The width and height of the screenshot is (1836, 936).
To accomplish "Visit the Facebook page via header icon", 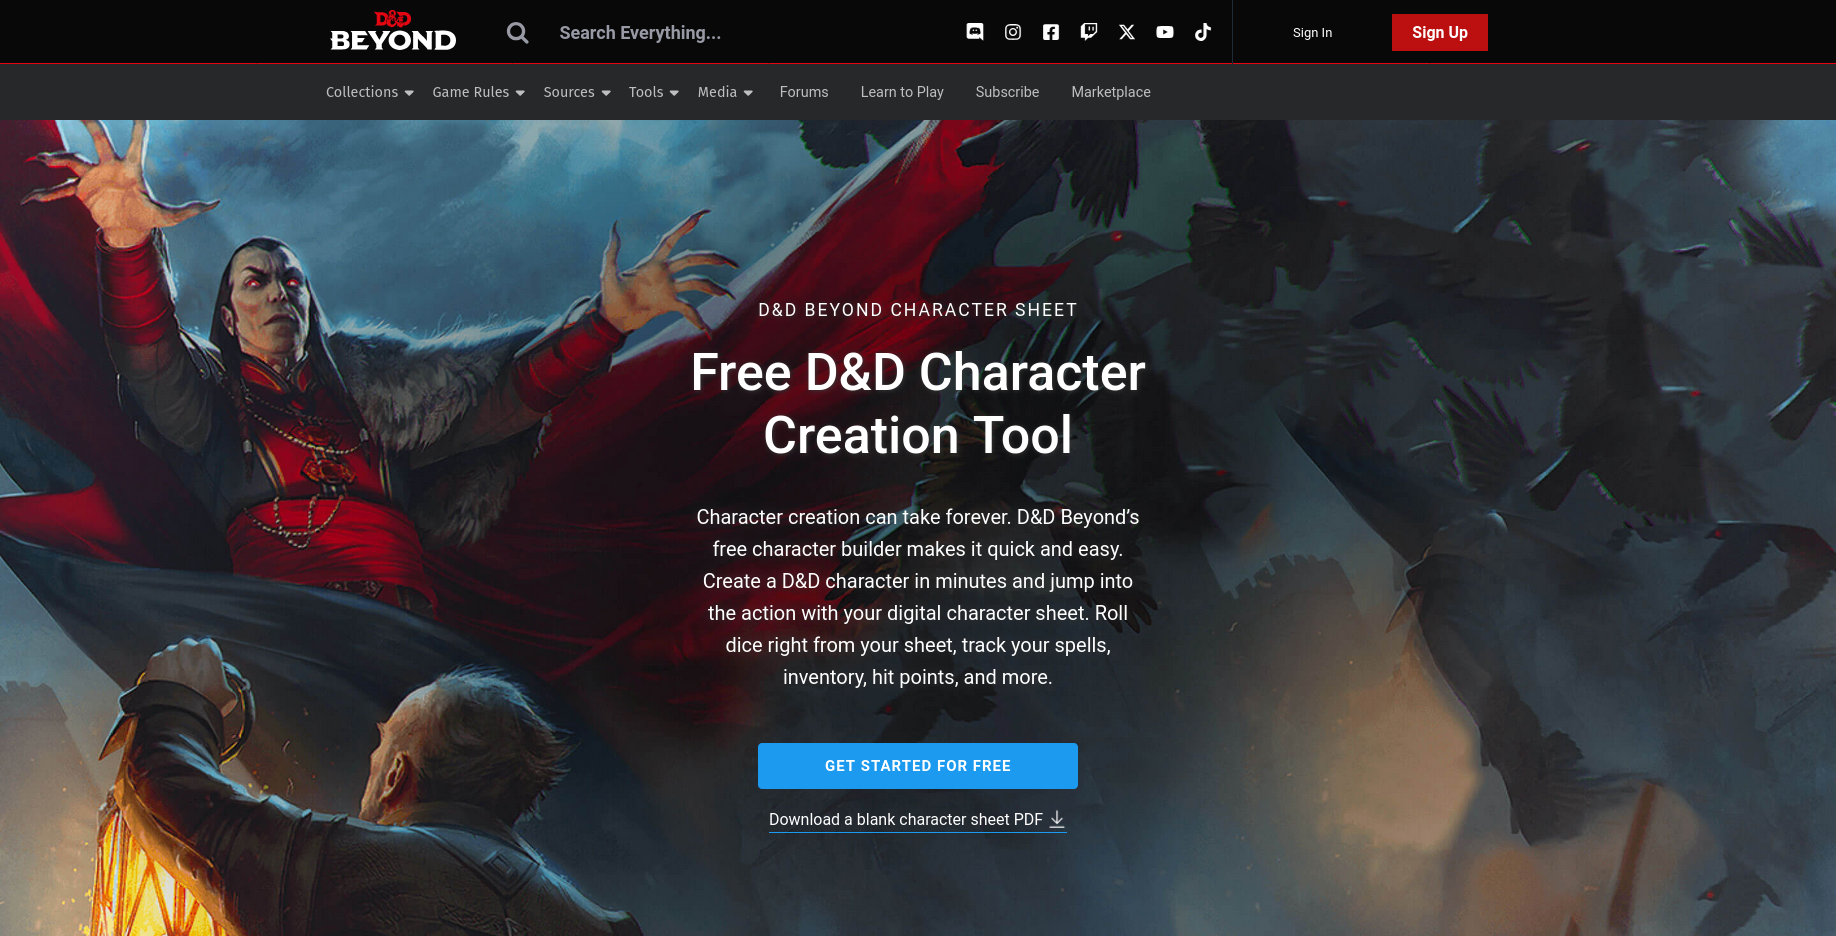I will (x=1051, y=32).
